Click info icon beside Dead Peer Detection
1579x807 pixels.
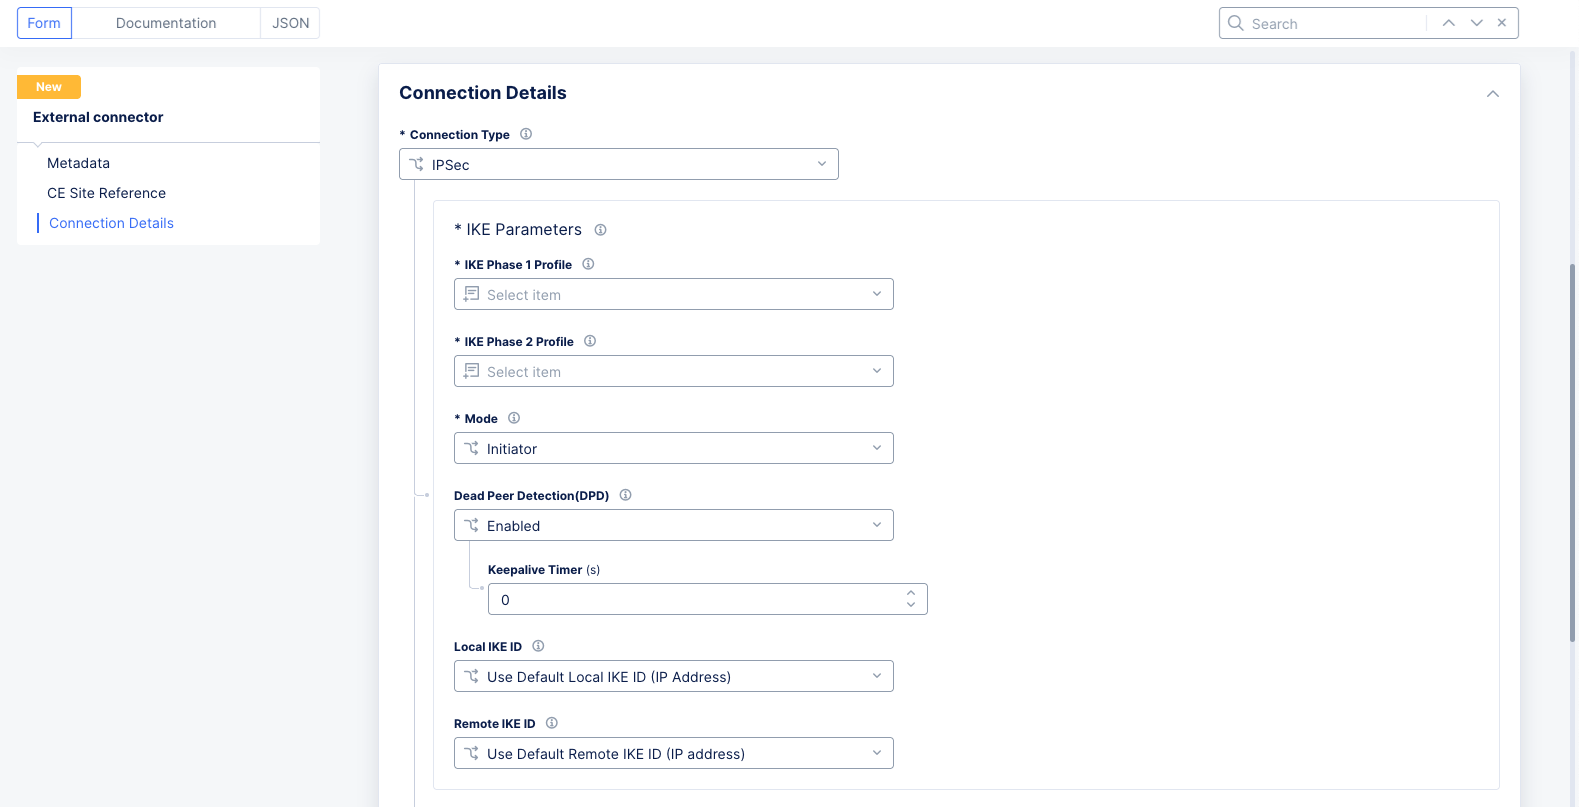click(x=625, y=495)
